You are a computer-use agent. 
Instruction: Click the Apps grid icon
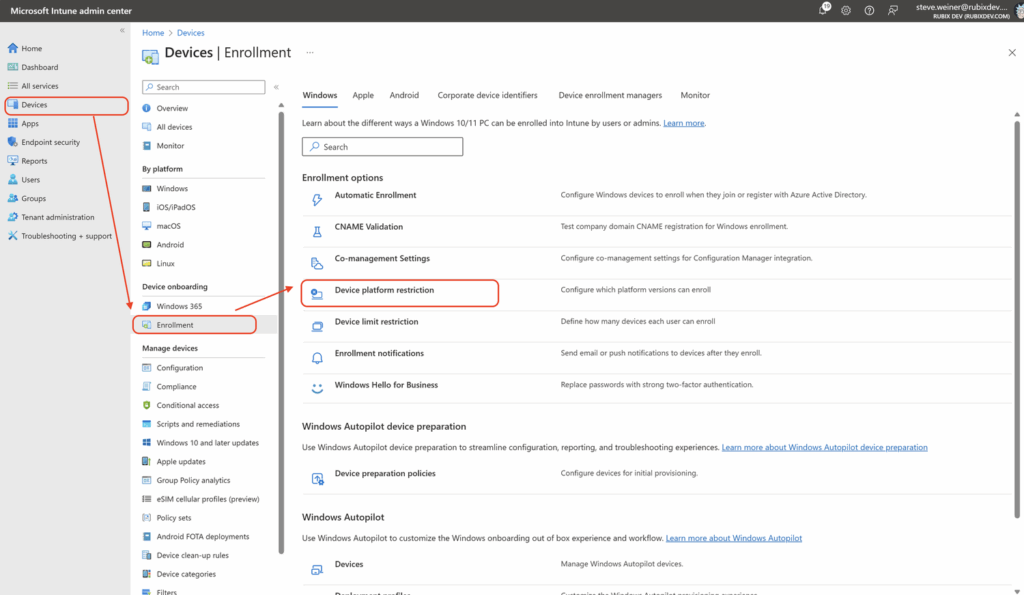tap(12, 123)
